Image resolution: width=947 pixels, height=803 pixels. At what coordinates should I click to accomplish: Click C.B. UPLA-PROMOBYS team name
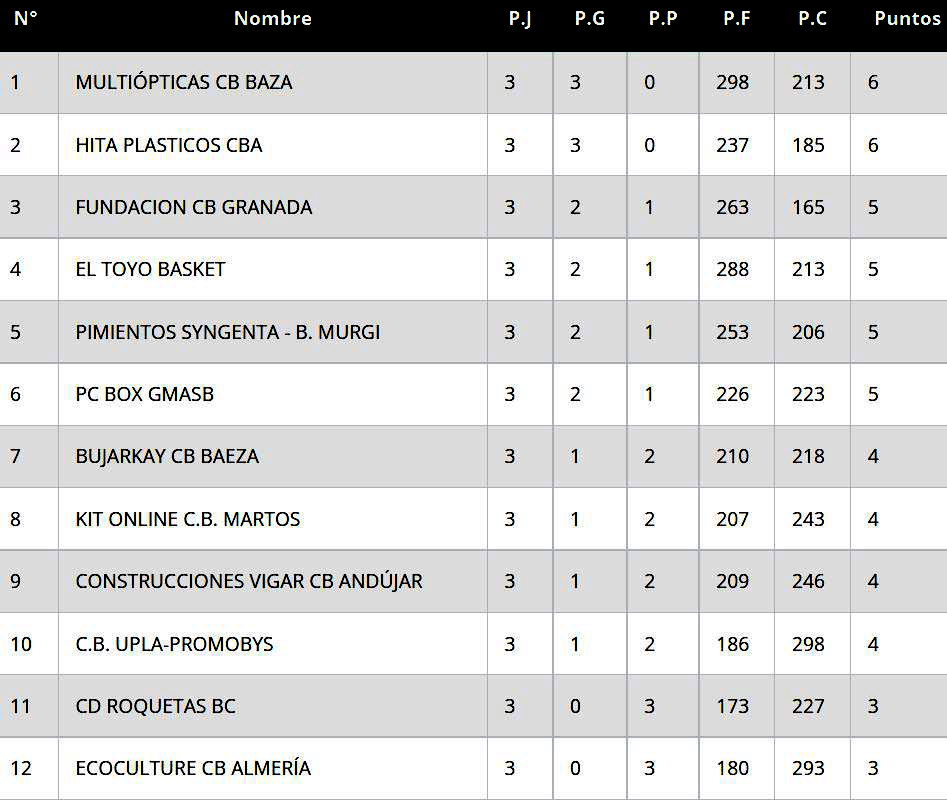click(174, 644)
